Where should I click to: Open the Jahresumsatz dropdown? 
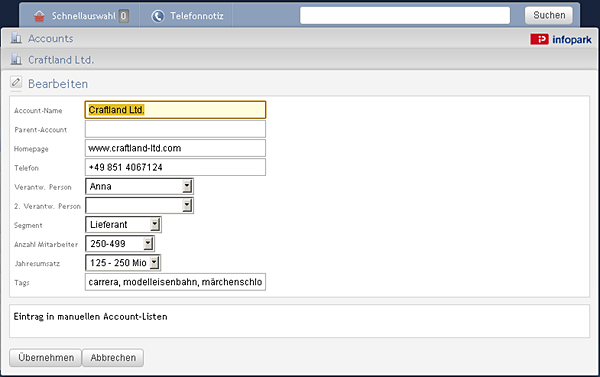coord(123,263)
